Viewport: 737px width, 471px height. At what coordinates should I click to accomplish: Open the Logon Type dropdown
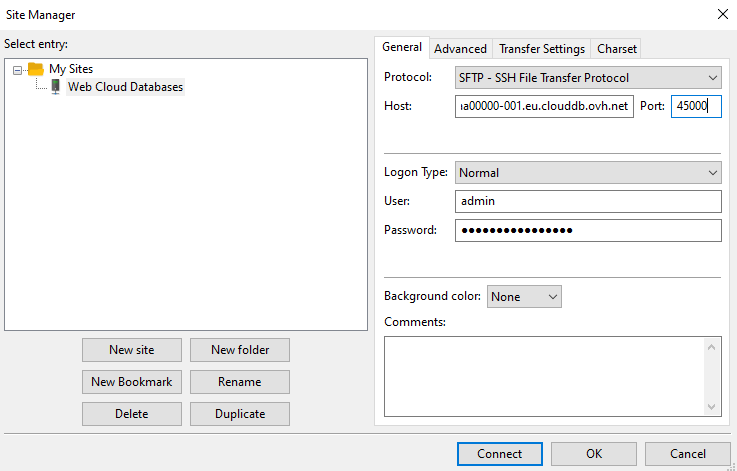coord(587,173)
